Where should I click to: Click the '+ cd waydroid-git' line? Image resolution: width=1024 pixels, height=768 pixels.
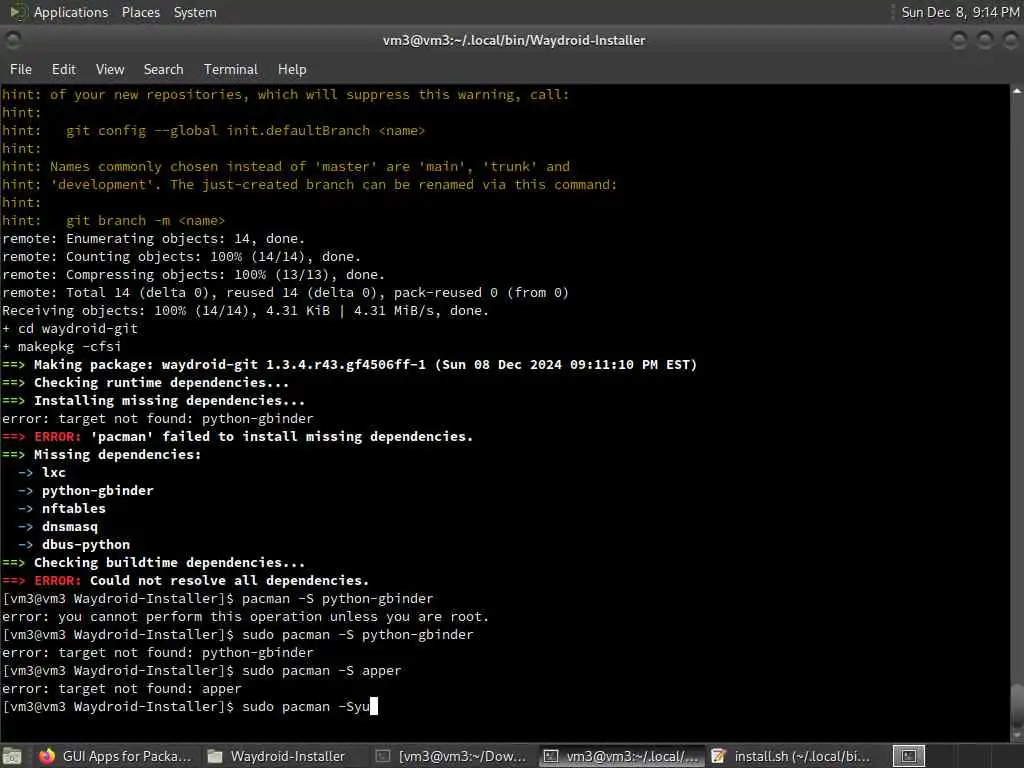70,328
